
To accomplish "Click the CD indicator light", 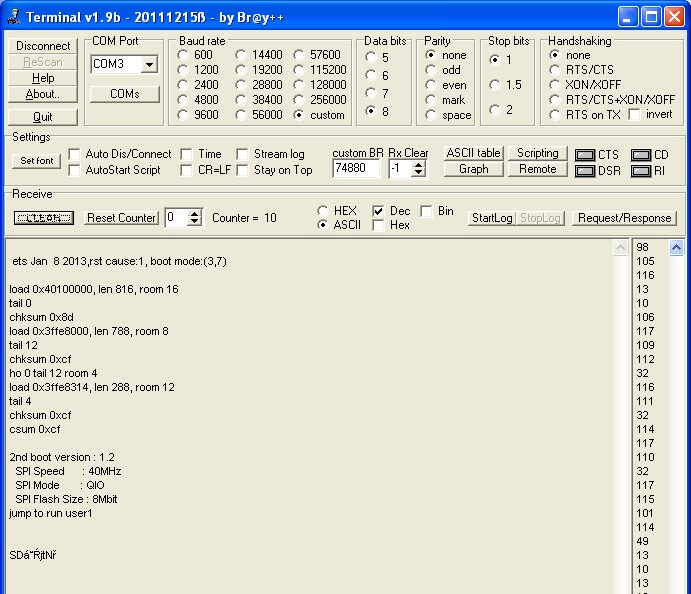I will coord(641,155).
